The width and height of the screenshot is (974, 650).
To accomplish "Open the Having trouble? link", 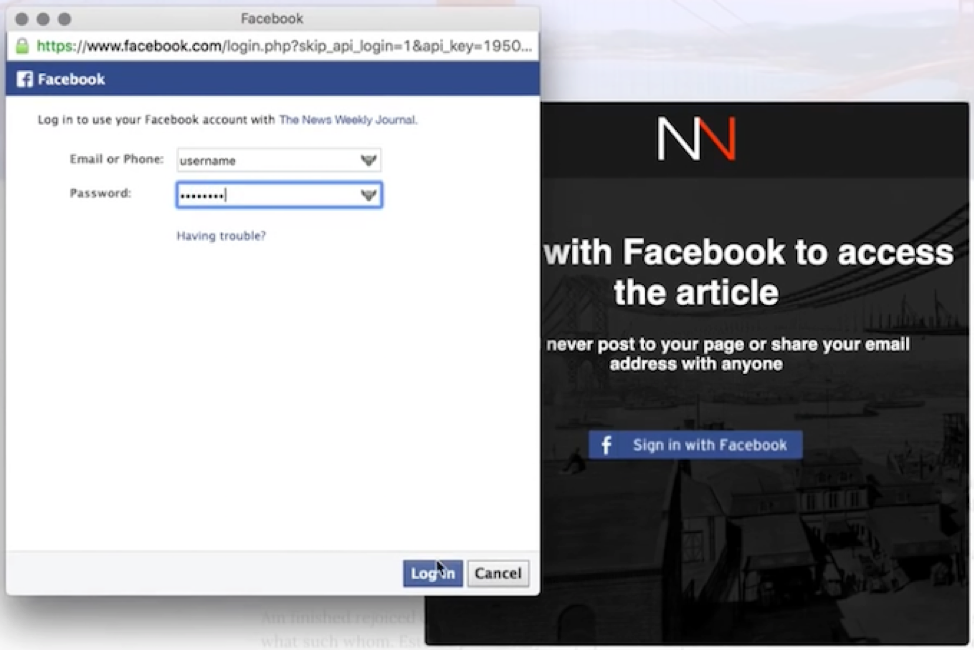I will tap(221, 236).
